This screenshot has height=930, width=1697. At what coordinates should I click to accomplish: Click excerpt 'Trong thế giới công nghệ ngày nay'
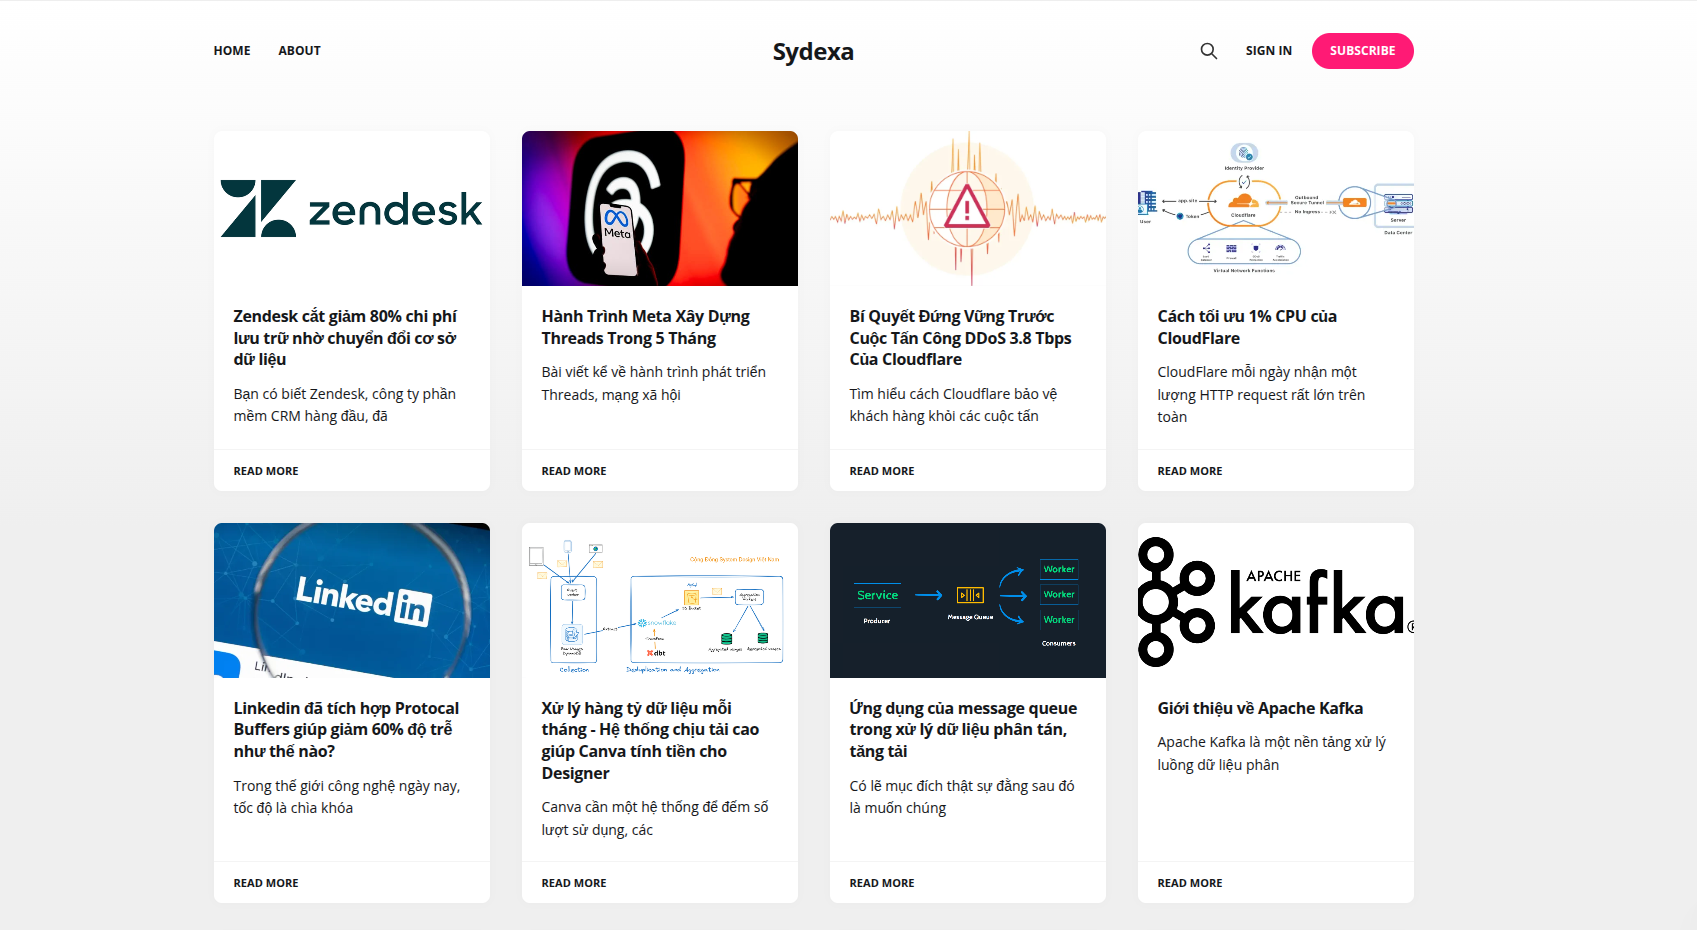click(x=347, y=797)
